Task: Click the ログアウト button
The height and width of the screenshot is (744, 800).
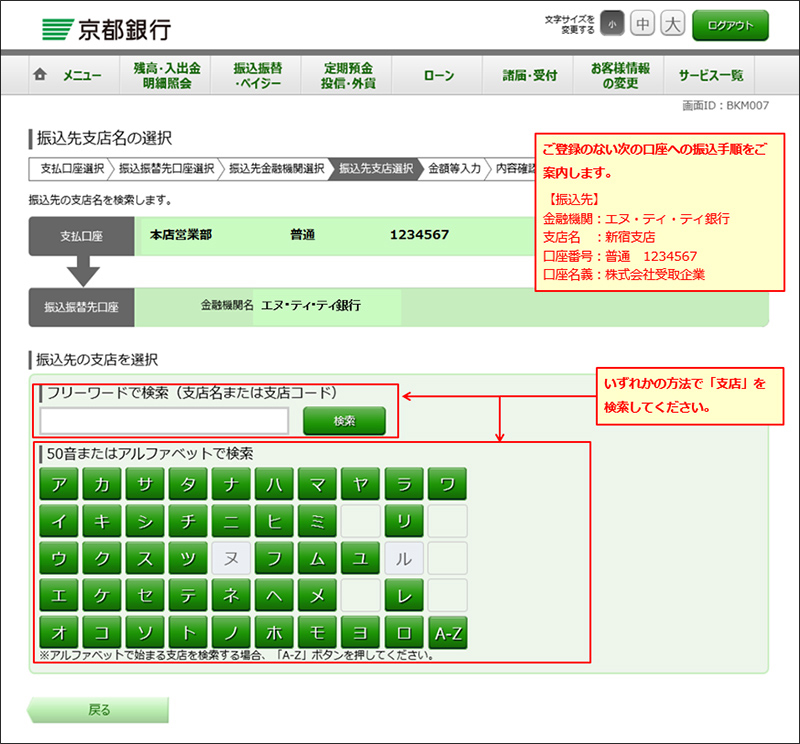Action: [x=730, y=26]
